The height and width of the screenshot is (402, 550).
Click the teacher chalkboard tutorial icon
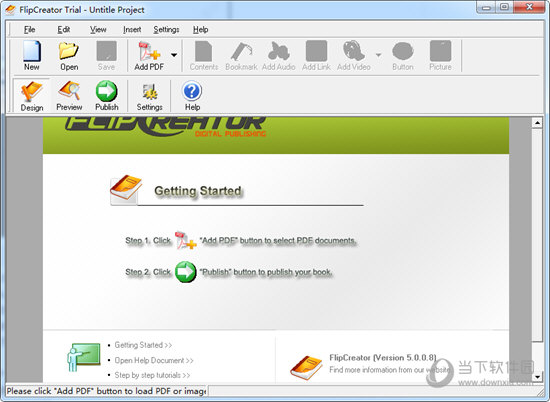(x=83, y=357)
